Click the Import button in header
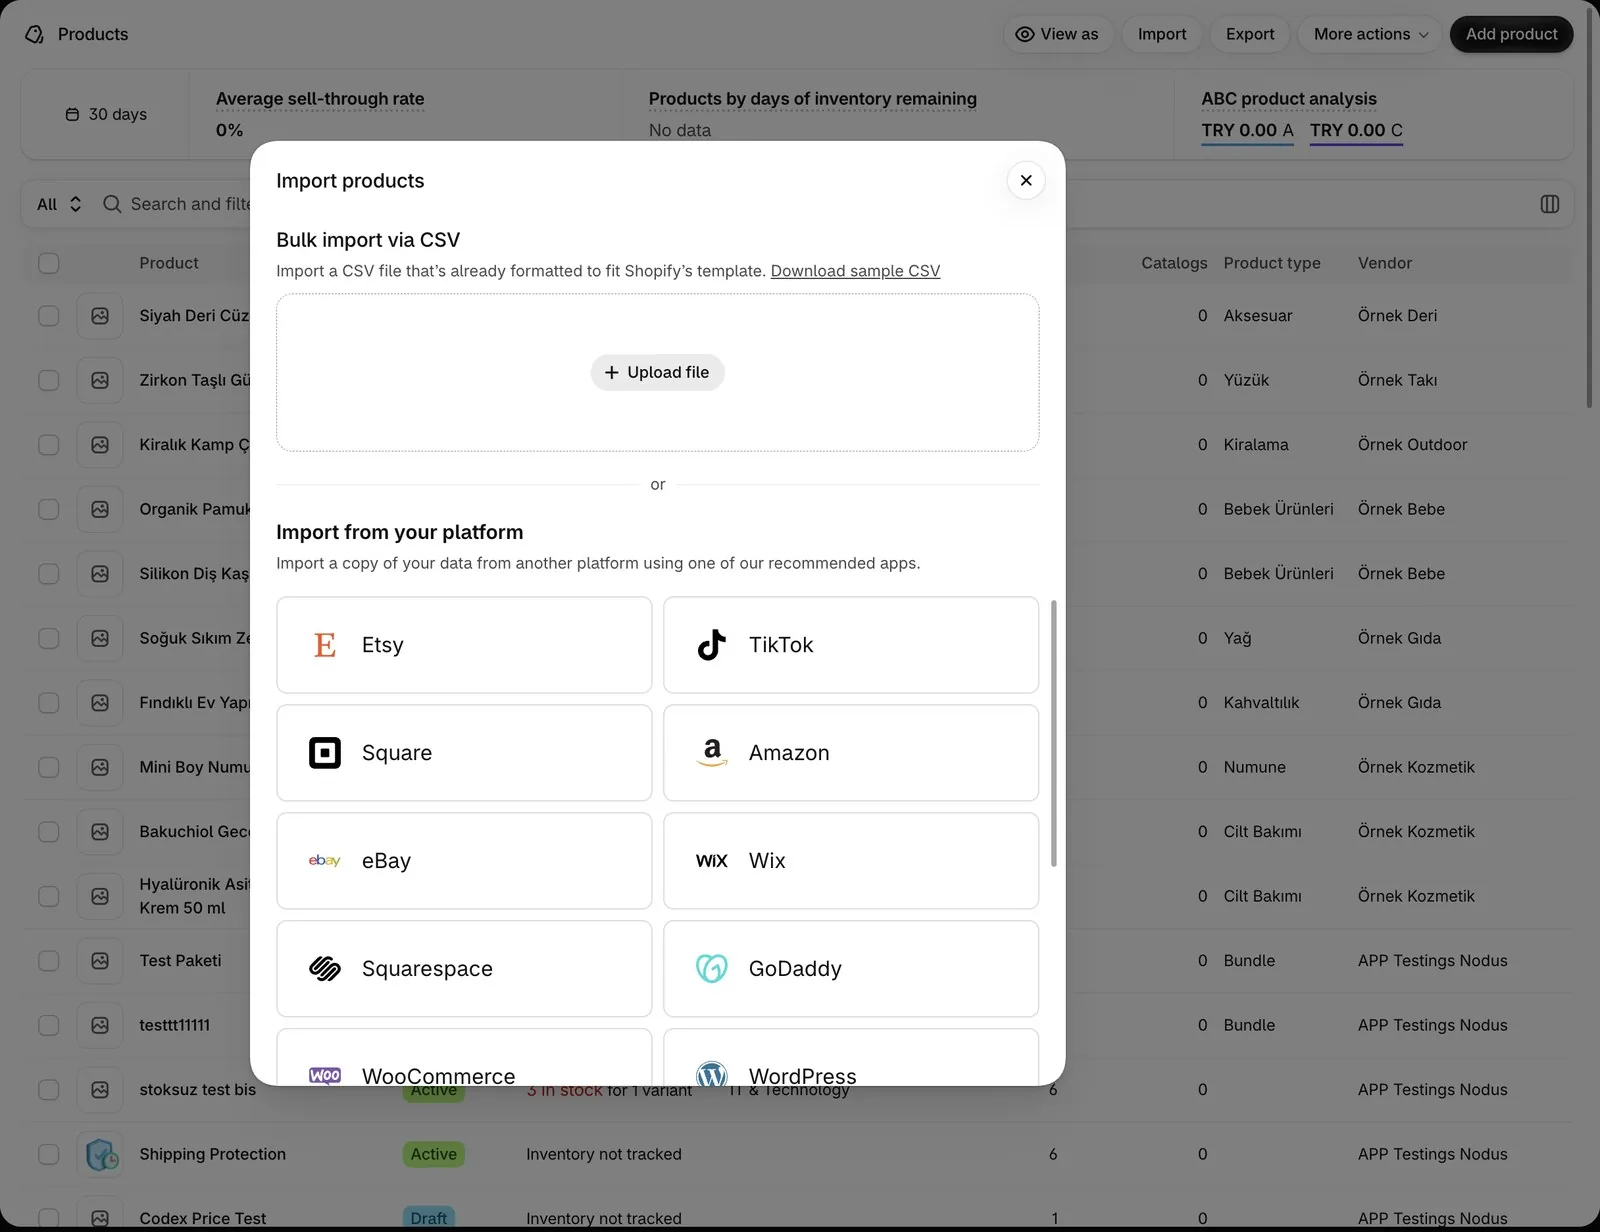 click(x=1162, y=34)
